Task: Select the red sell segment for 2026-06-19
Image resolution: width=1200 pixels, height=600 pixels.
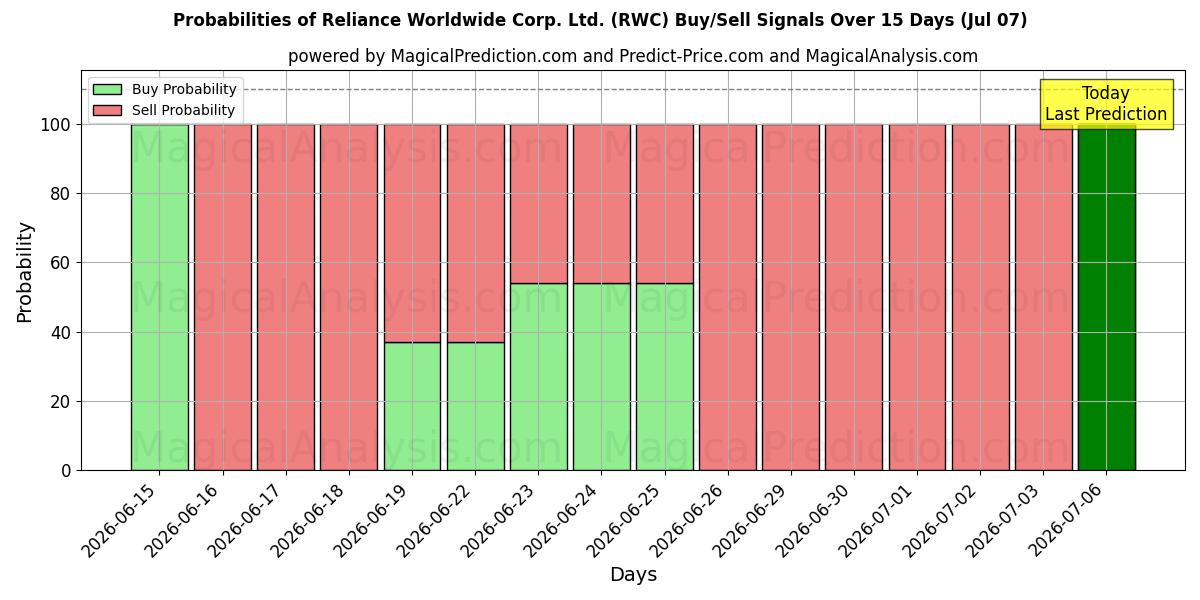Action: coord(412,233)
